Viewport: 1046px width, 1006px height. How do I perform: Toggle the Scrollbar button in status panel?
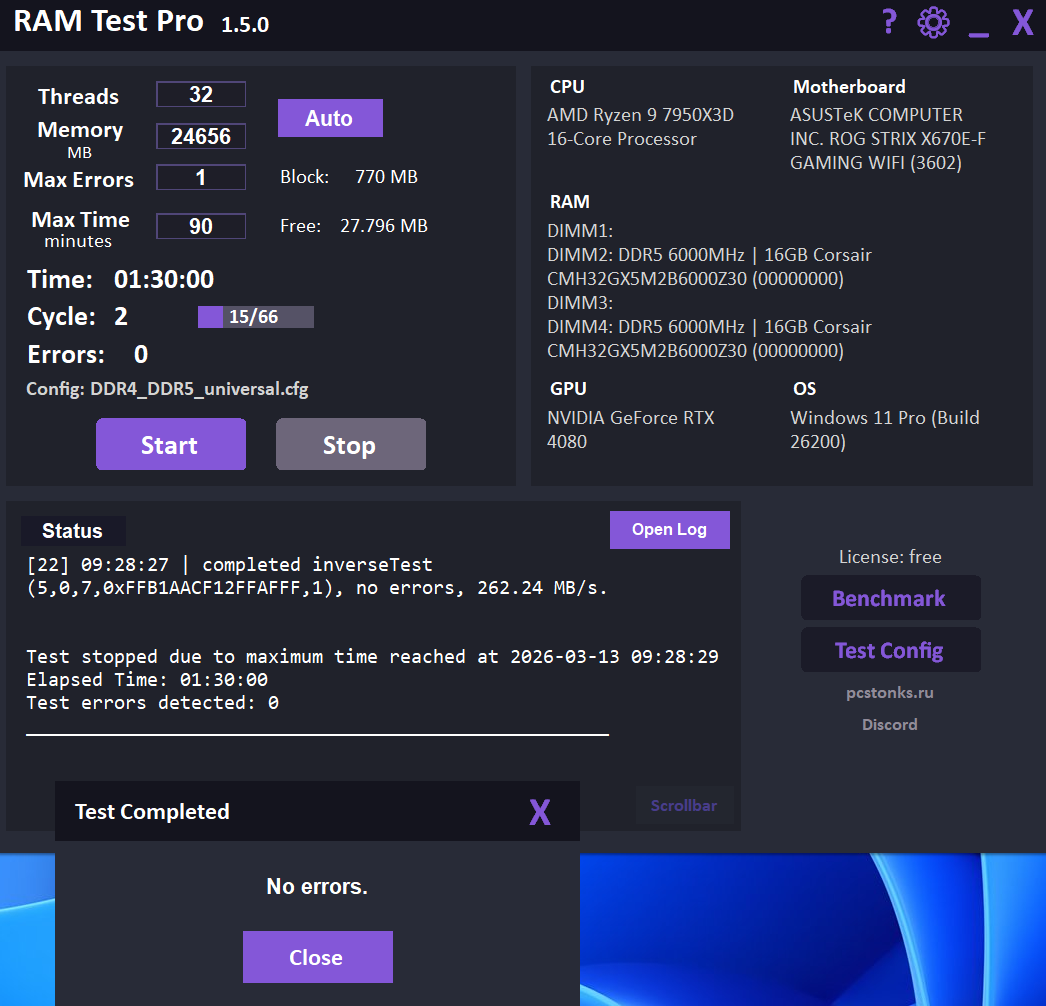click(x=684, y=805)
